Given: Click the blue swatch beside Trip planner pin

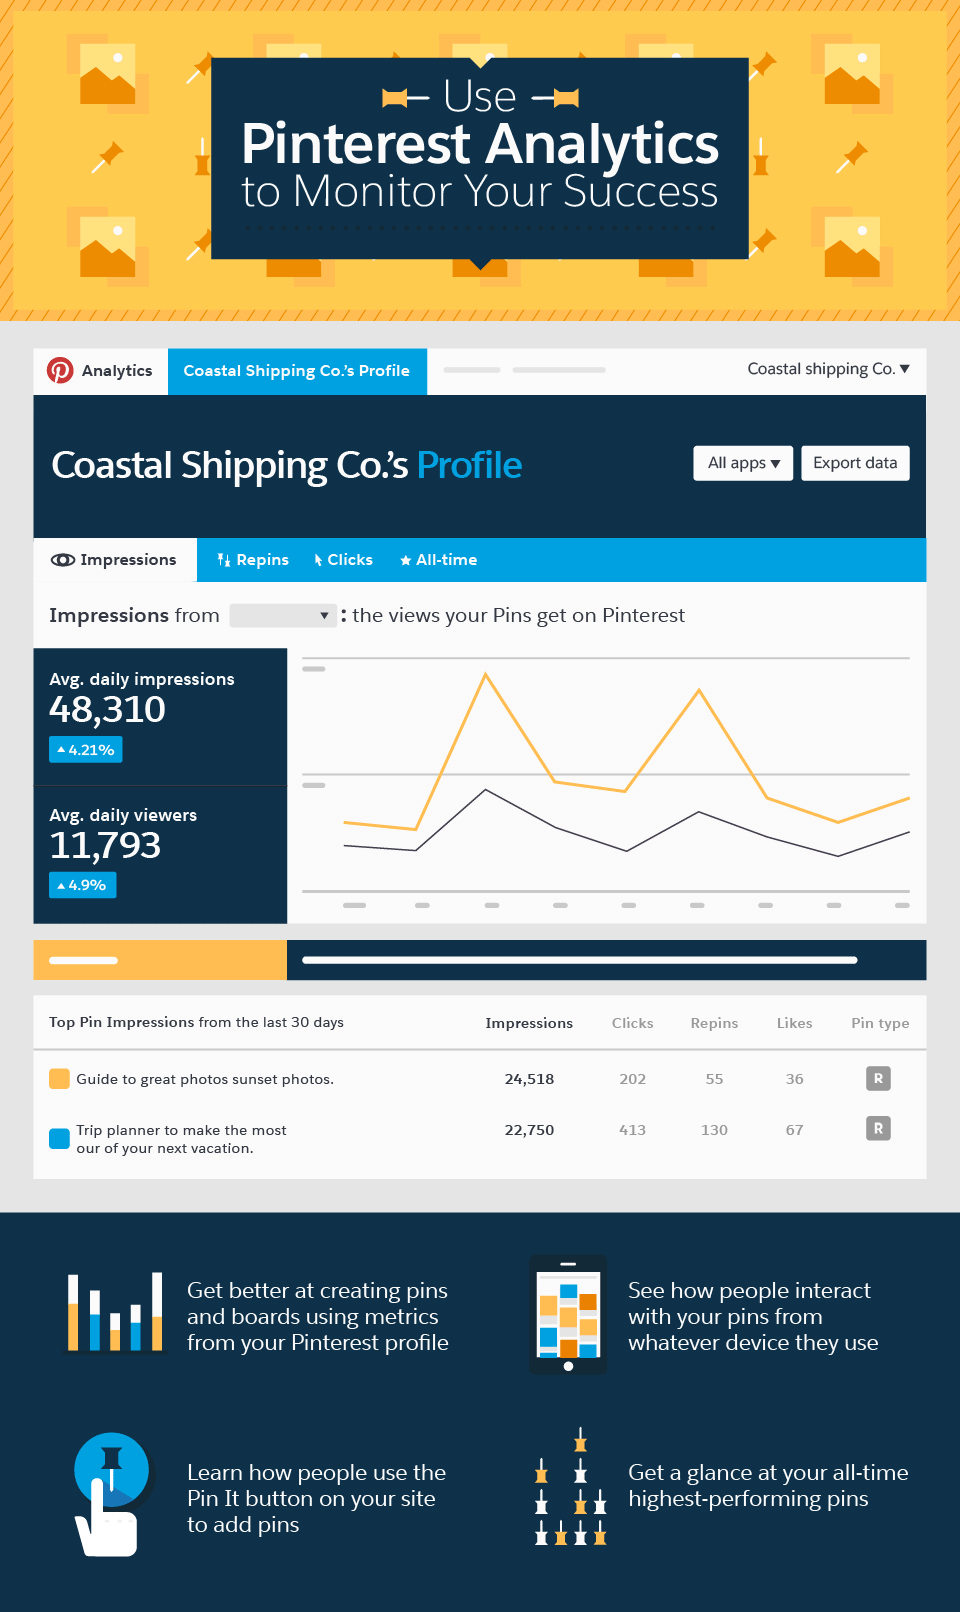Looking at the screenshot, I should click(59, 1139).
